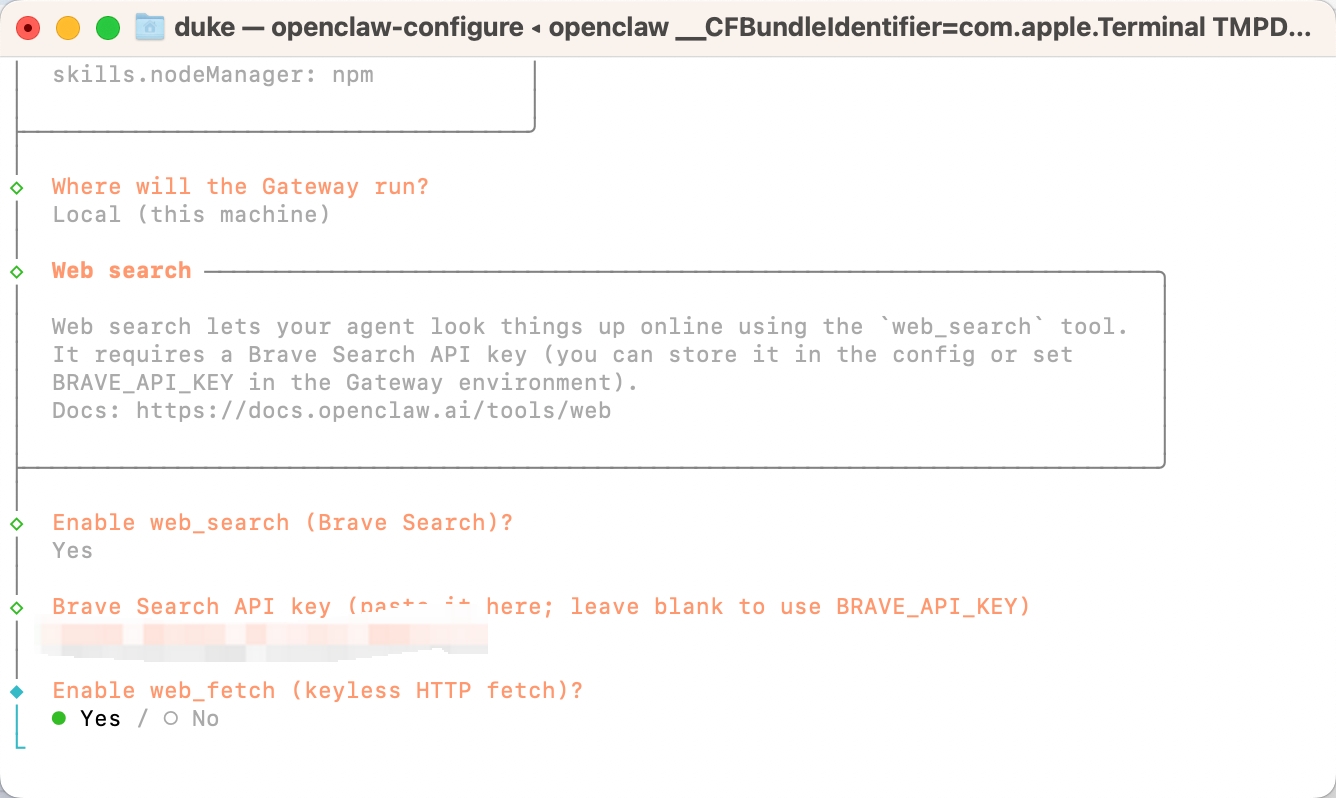Image resolution: width=1336 pixels, height=798 pixels.
Task: Choose the No radio option for web_fetch
Action: click(x=171, y=718)
